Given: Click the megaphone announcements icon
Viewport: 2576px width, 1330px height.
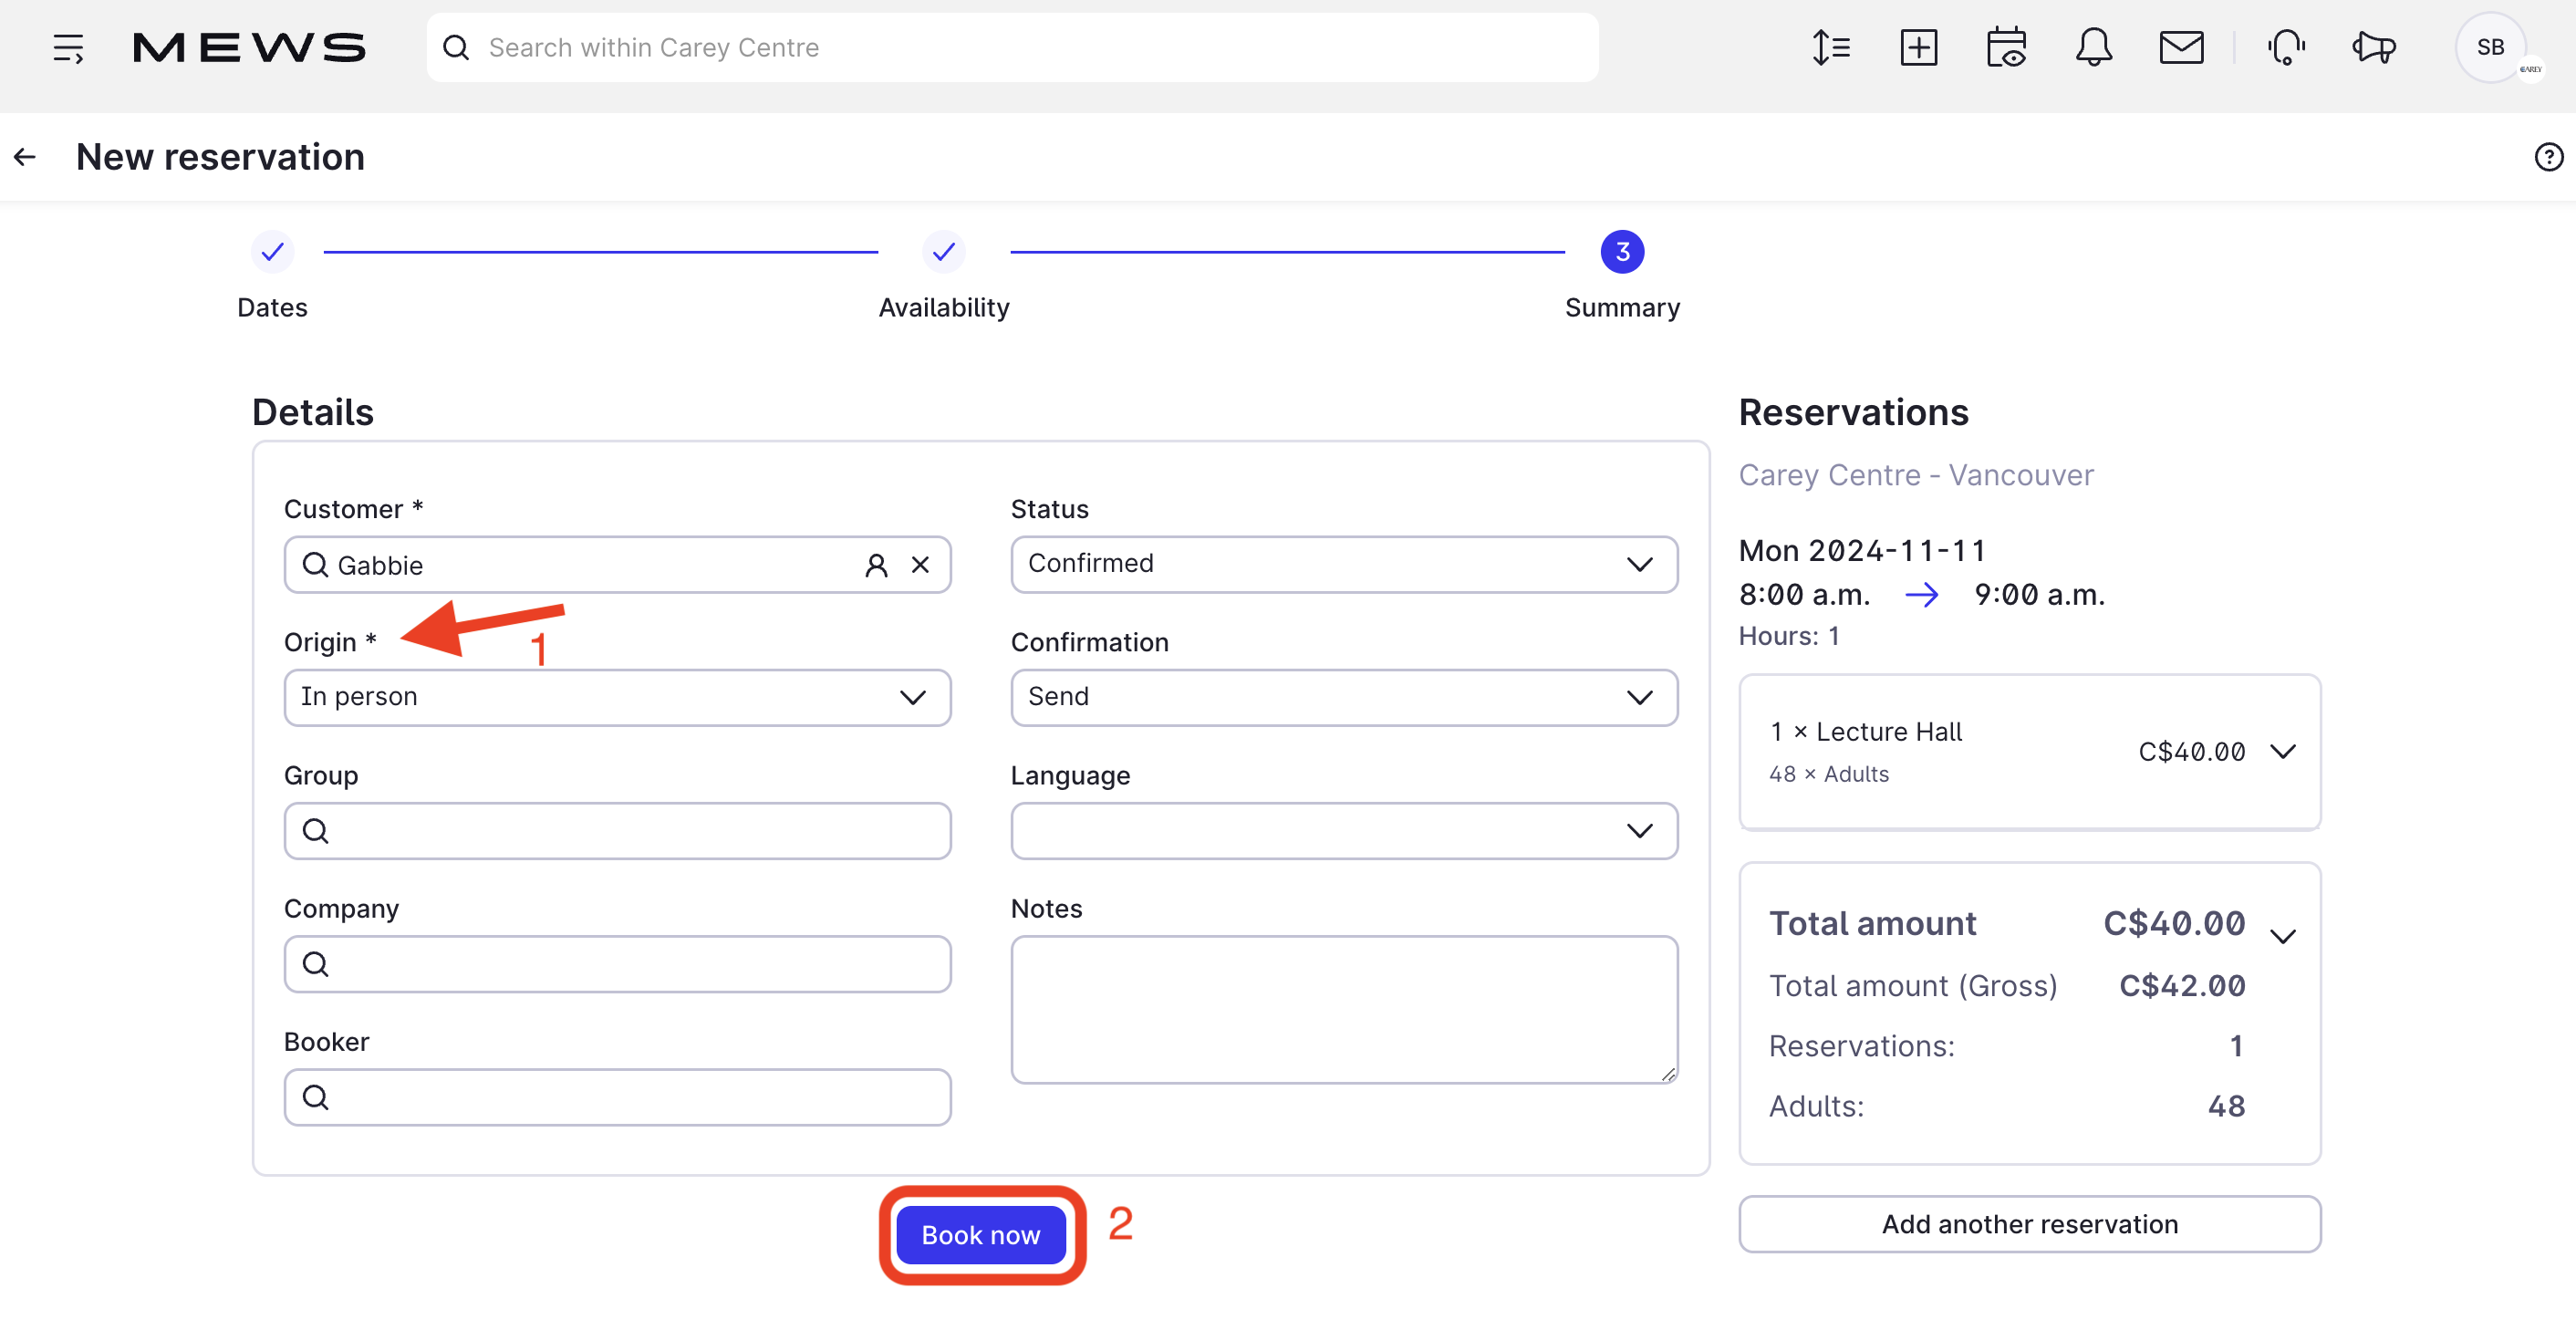Looking at the screenshot, I should [x=2373, y=47].
